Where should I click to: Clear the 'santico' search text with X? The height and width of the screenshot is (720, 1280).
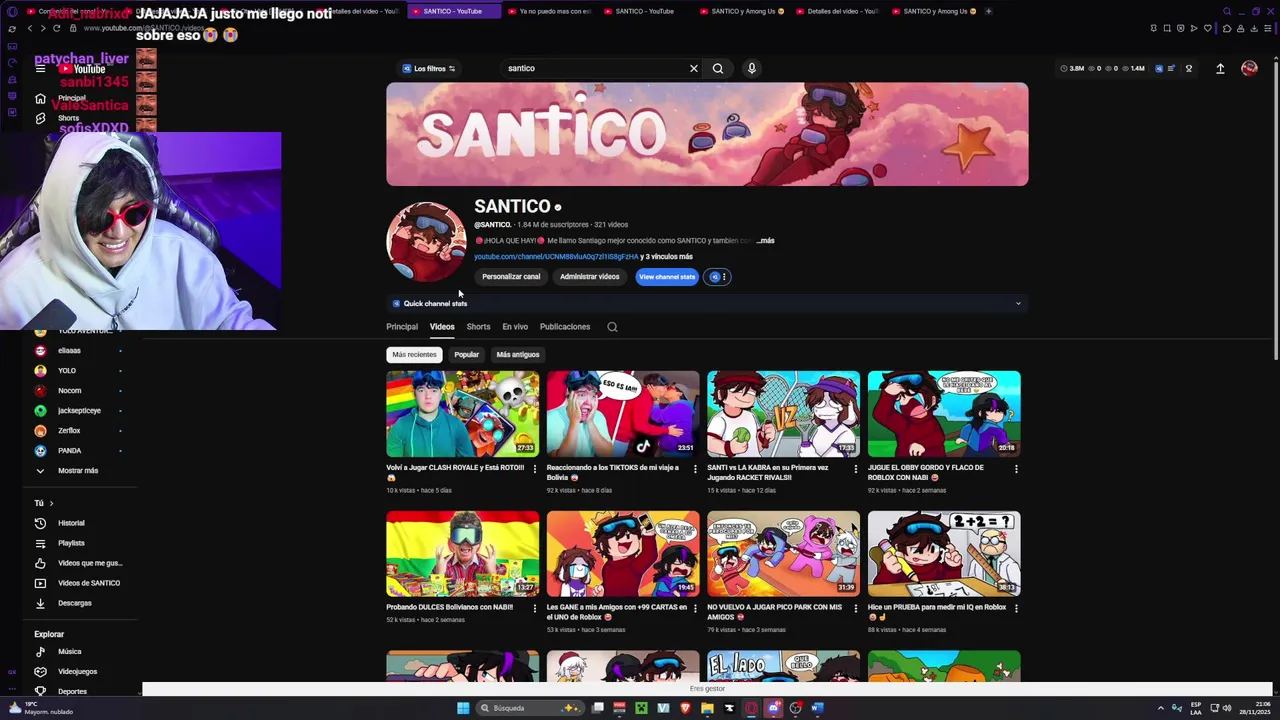(x=693, y=68)
